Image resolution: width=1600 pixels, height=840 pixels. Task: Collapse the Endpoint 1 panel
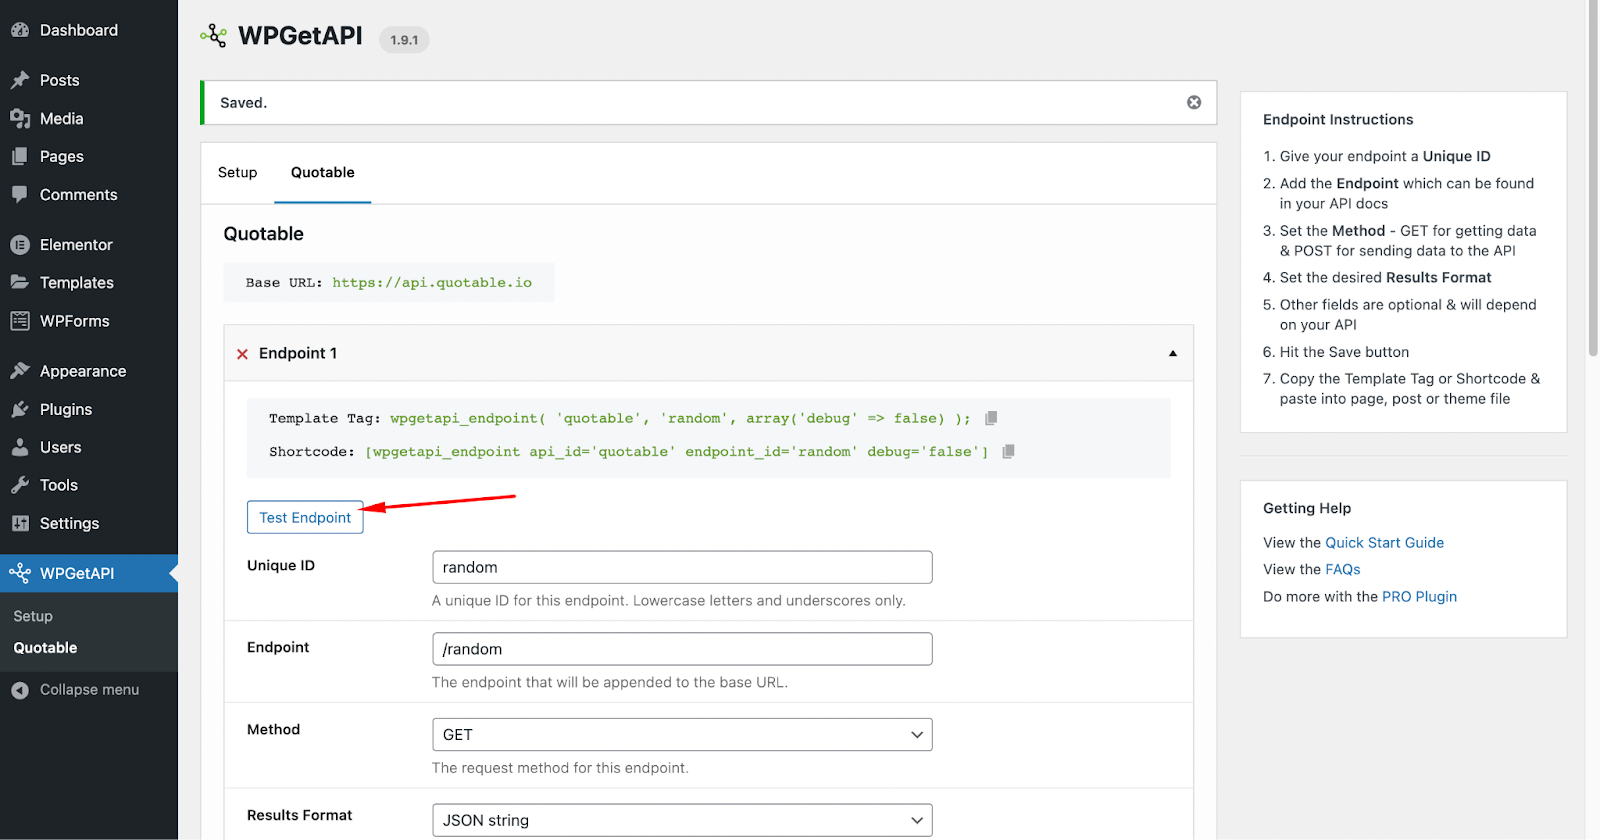(x=1173, y=353)
